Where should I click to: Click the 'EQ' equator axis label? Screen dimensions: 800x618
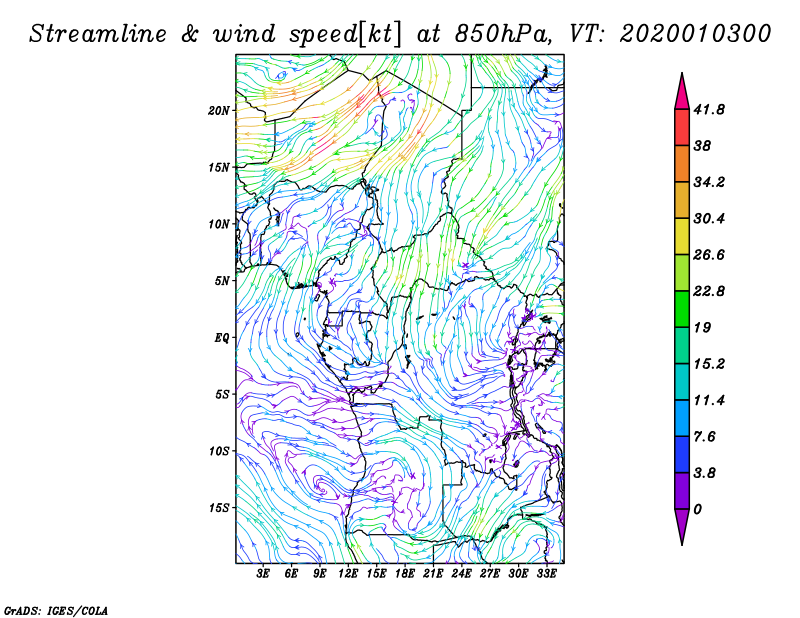click(221, 337)
